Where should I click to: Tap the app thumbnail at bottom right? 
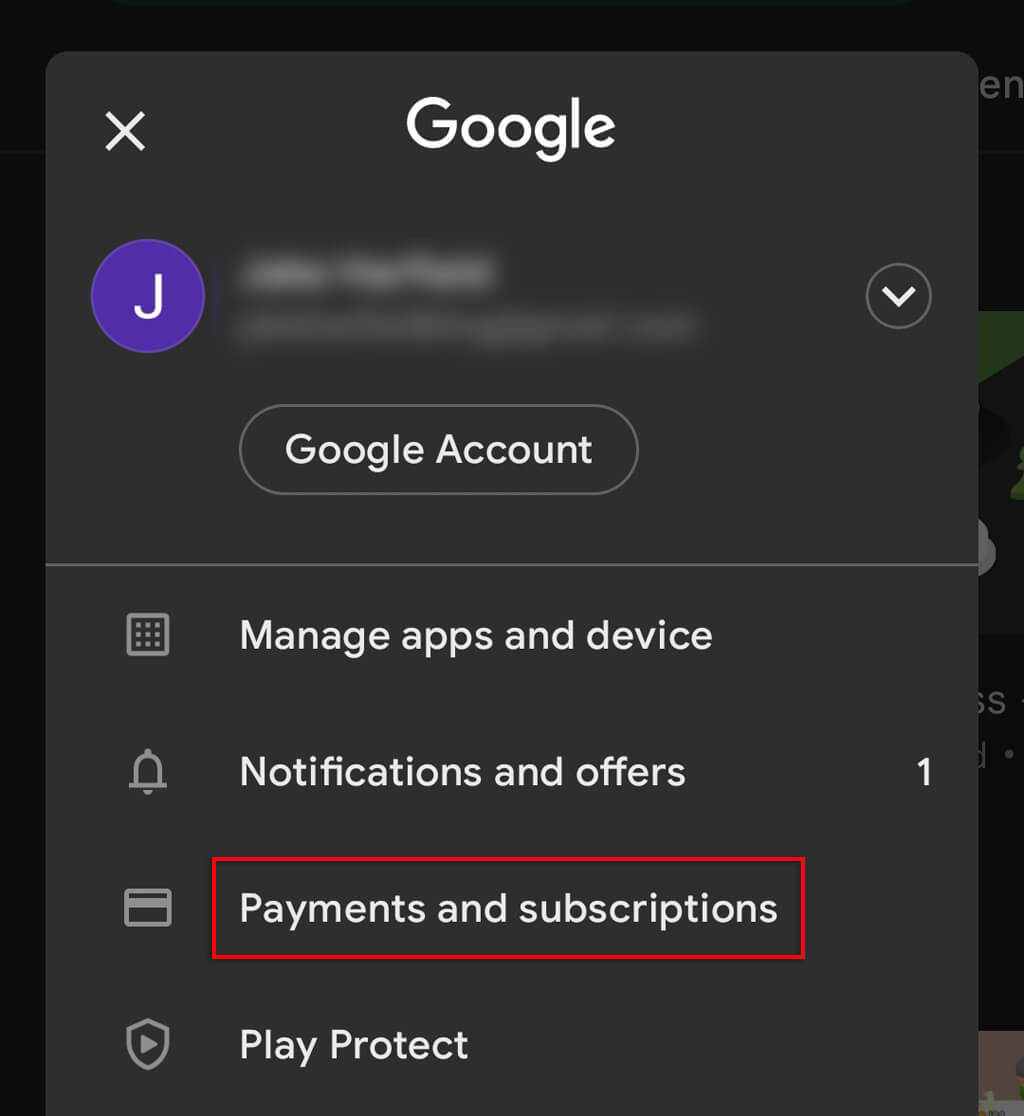tap(1000, 1075)
